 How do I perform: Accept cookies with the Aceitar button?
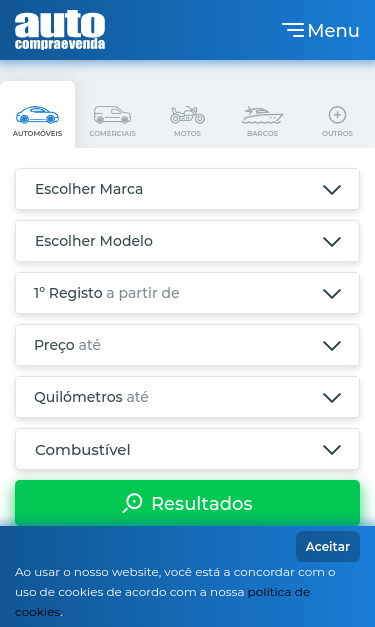[x=328, y=547]
